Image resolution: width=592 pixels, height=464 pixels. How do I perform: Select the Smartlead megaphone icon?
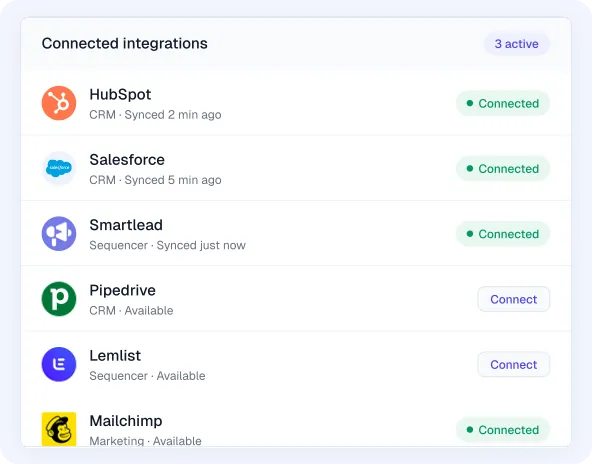[59, 234]
